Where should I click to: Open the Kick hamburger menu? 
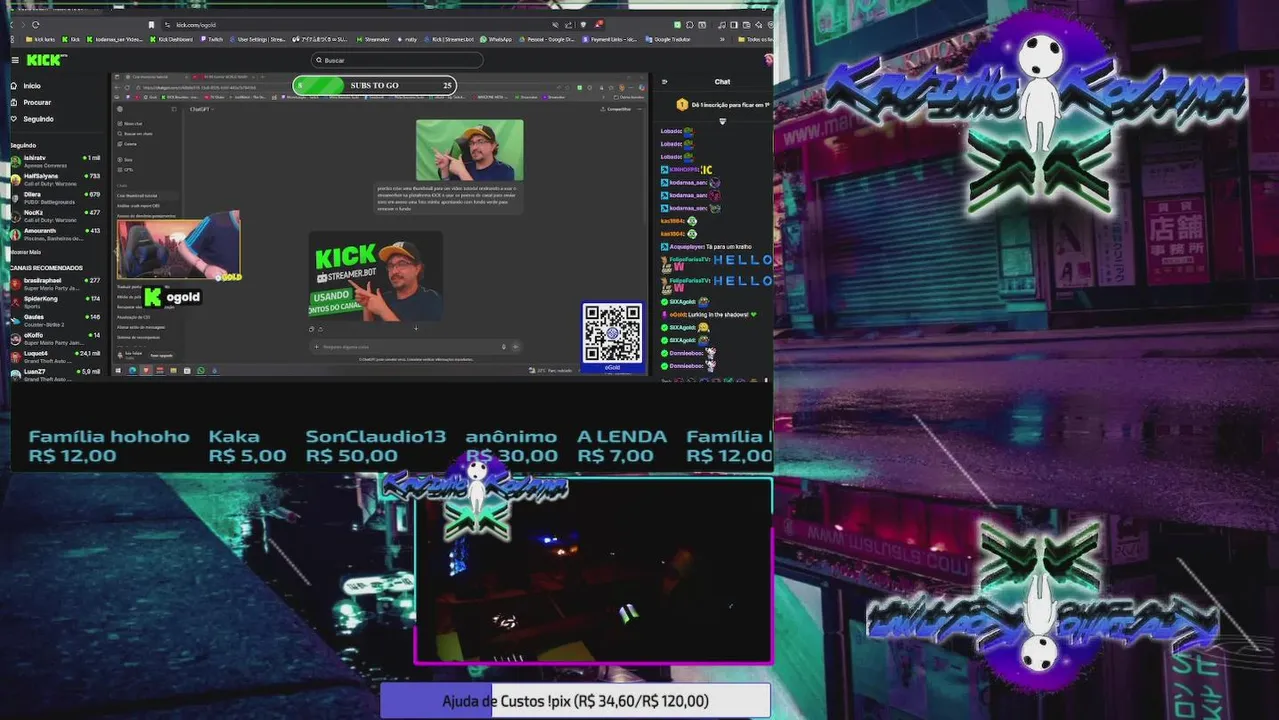(15, 60)
